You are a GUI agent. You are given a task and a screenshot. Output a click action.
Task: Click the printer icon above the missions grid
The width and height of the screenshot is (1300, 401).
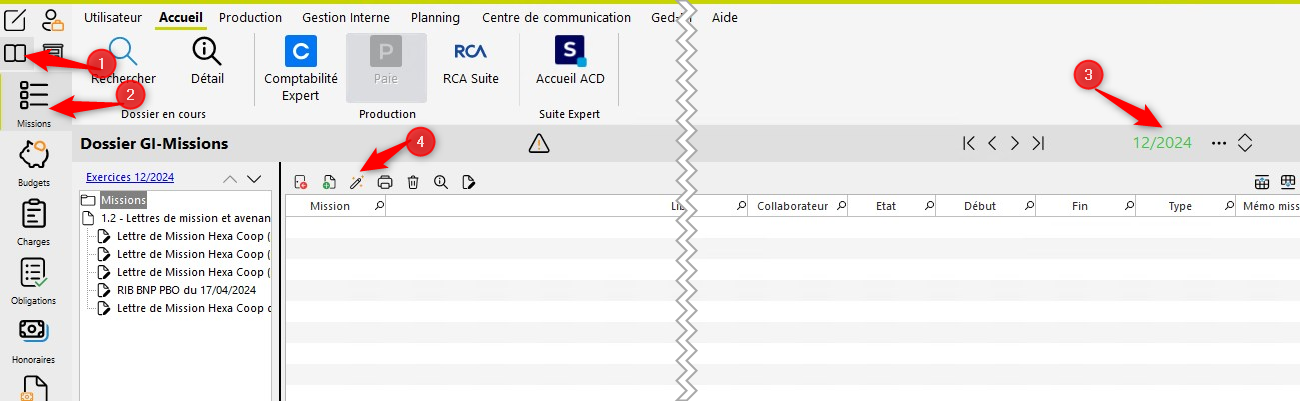point(385,182)
